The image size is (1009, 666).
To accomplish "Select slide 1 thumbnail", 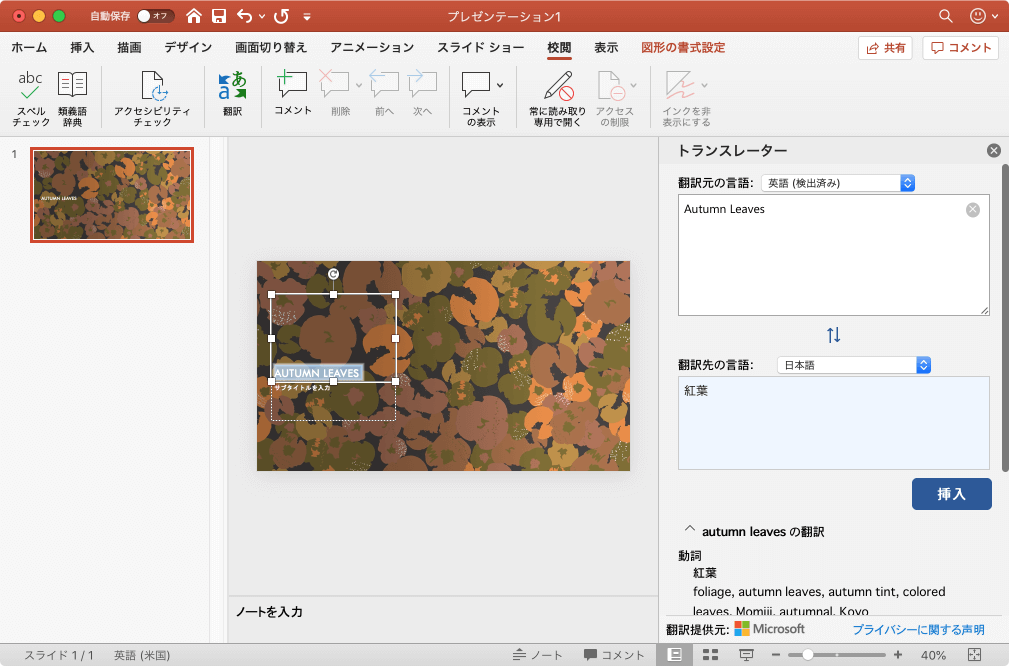I will (112, 196).
